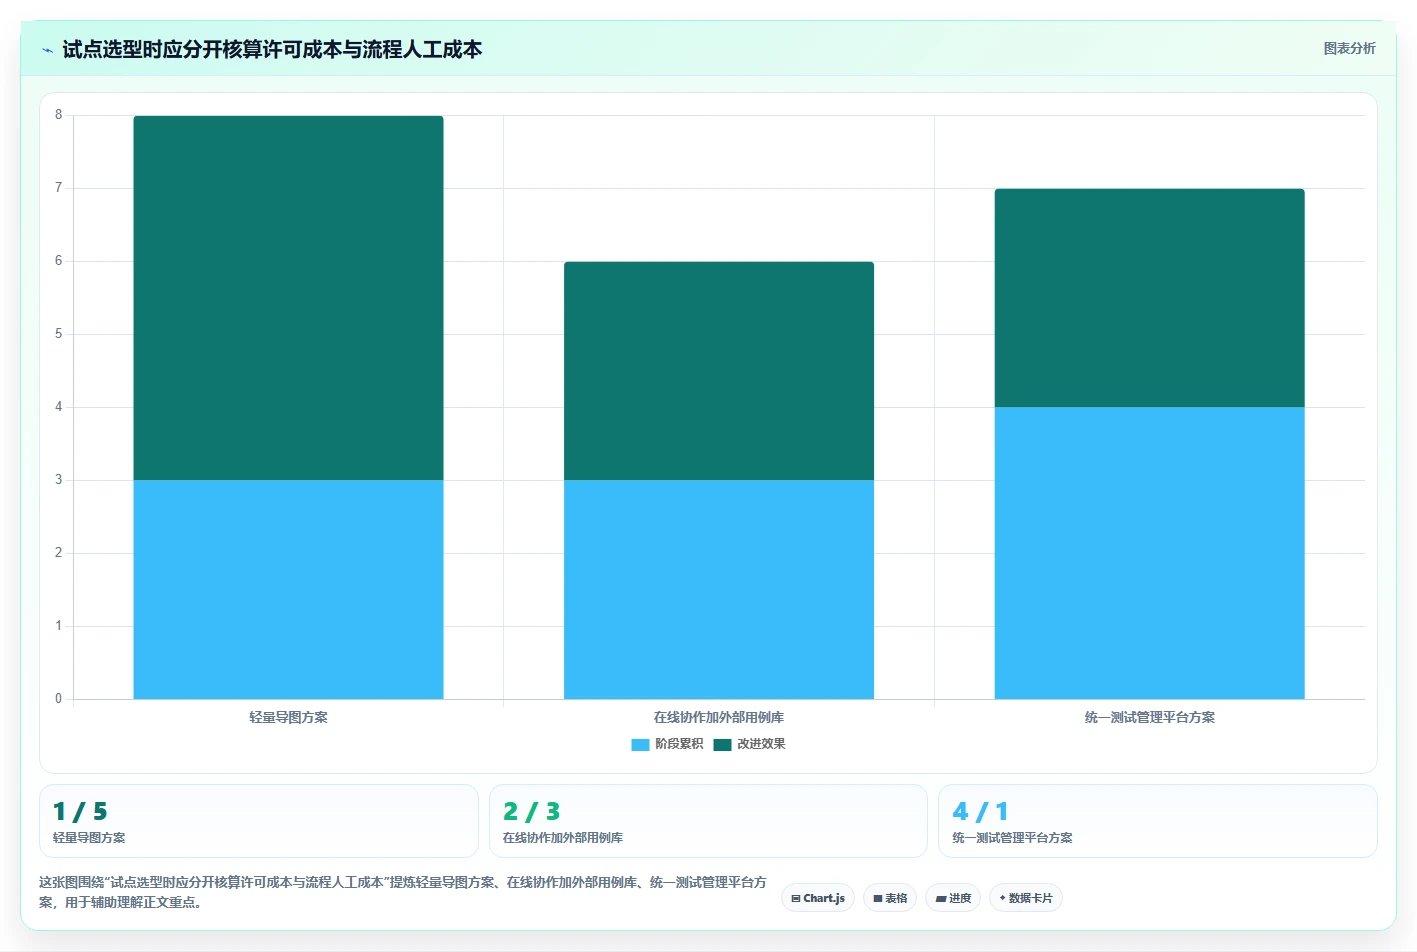
Task: Click the blue bar segment for 在线协作加外部用例库
Action: point(719,589)
